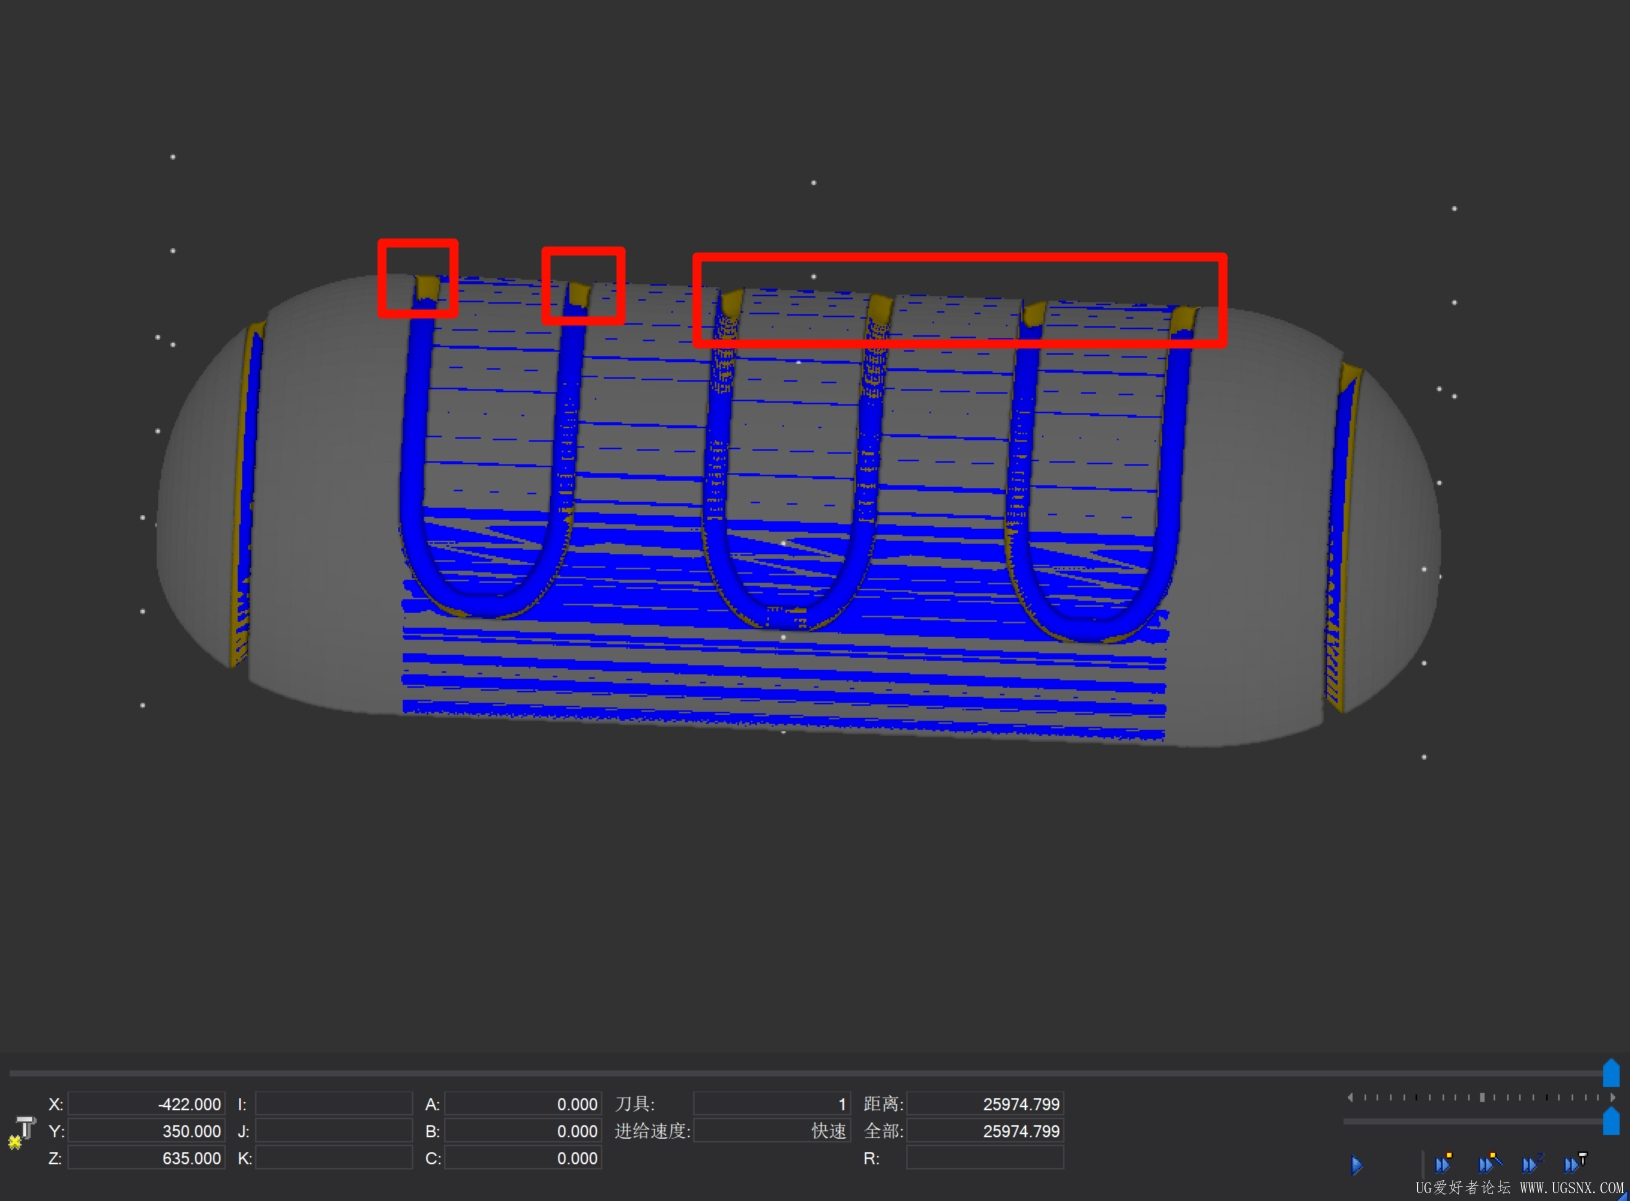Image resolution: width=1630 pixels, height=1201 pixels.
Task: Click the X coordinate field showing -422.000
Action: (146, 1104)
